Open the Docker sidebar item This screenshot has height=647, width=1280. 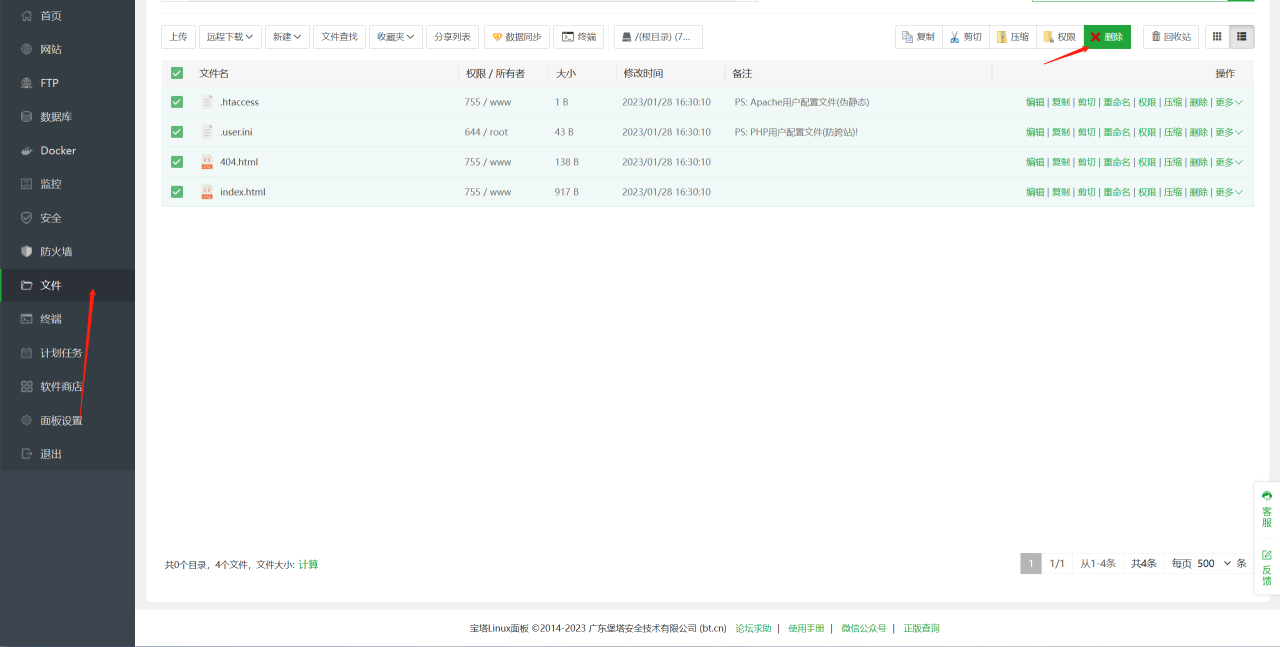click(58, 151)
